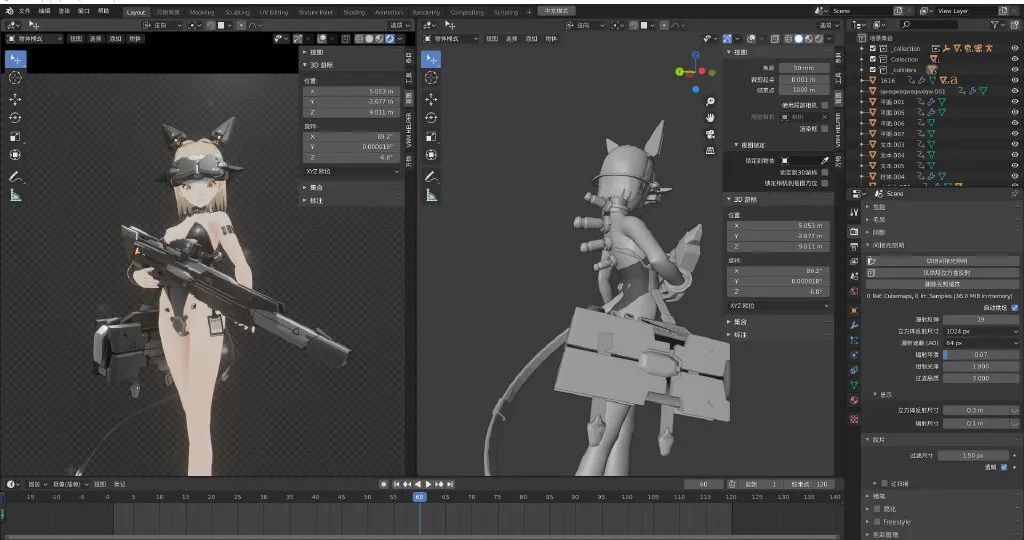The width and height of the screenshot is (1024, 540).
Task: Switch to the UV Editing workspace tab
Action: coord(273,12)
